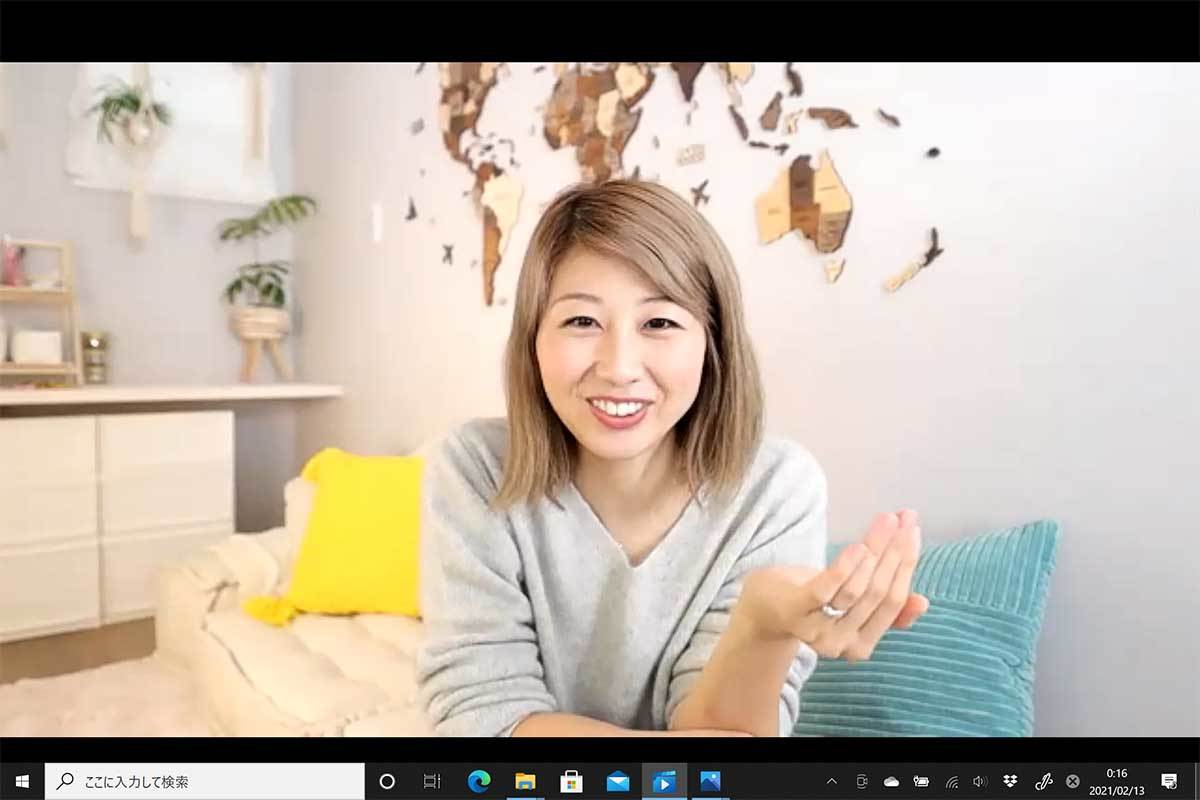Open the clock and calendar showing 2021/02/13

[x=1116, y=781]
